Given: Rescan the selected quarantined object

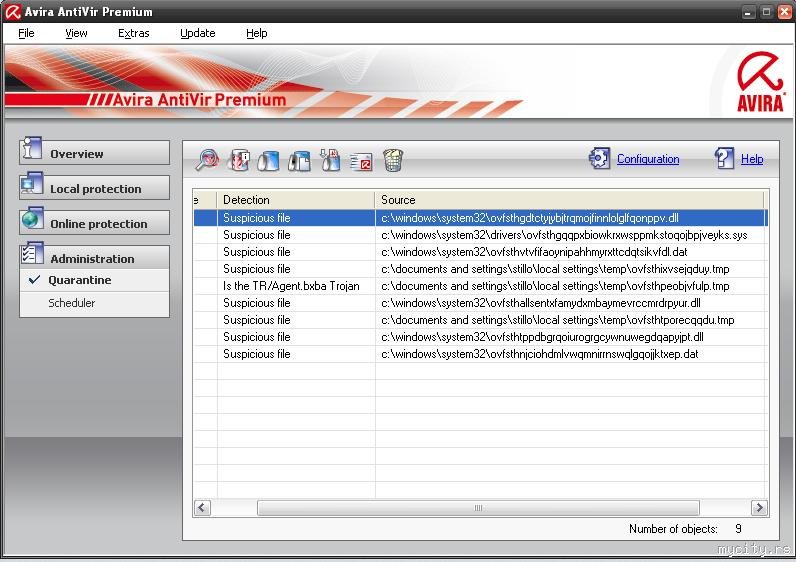Looking at the screenshot, I should tap(207, 160).
